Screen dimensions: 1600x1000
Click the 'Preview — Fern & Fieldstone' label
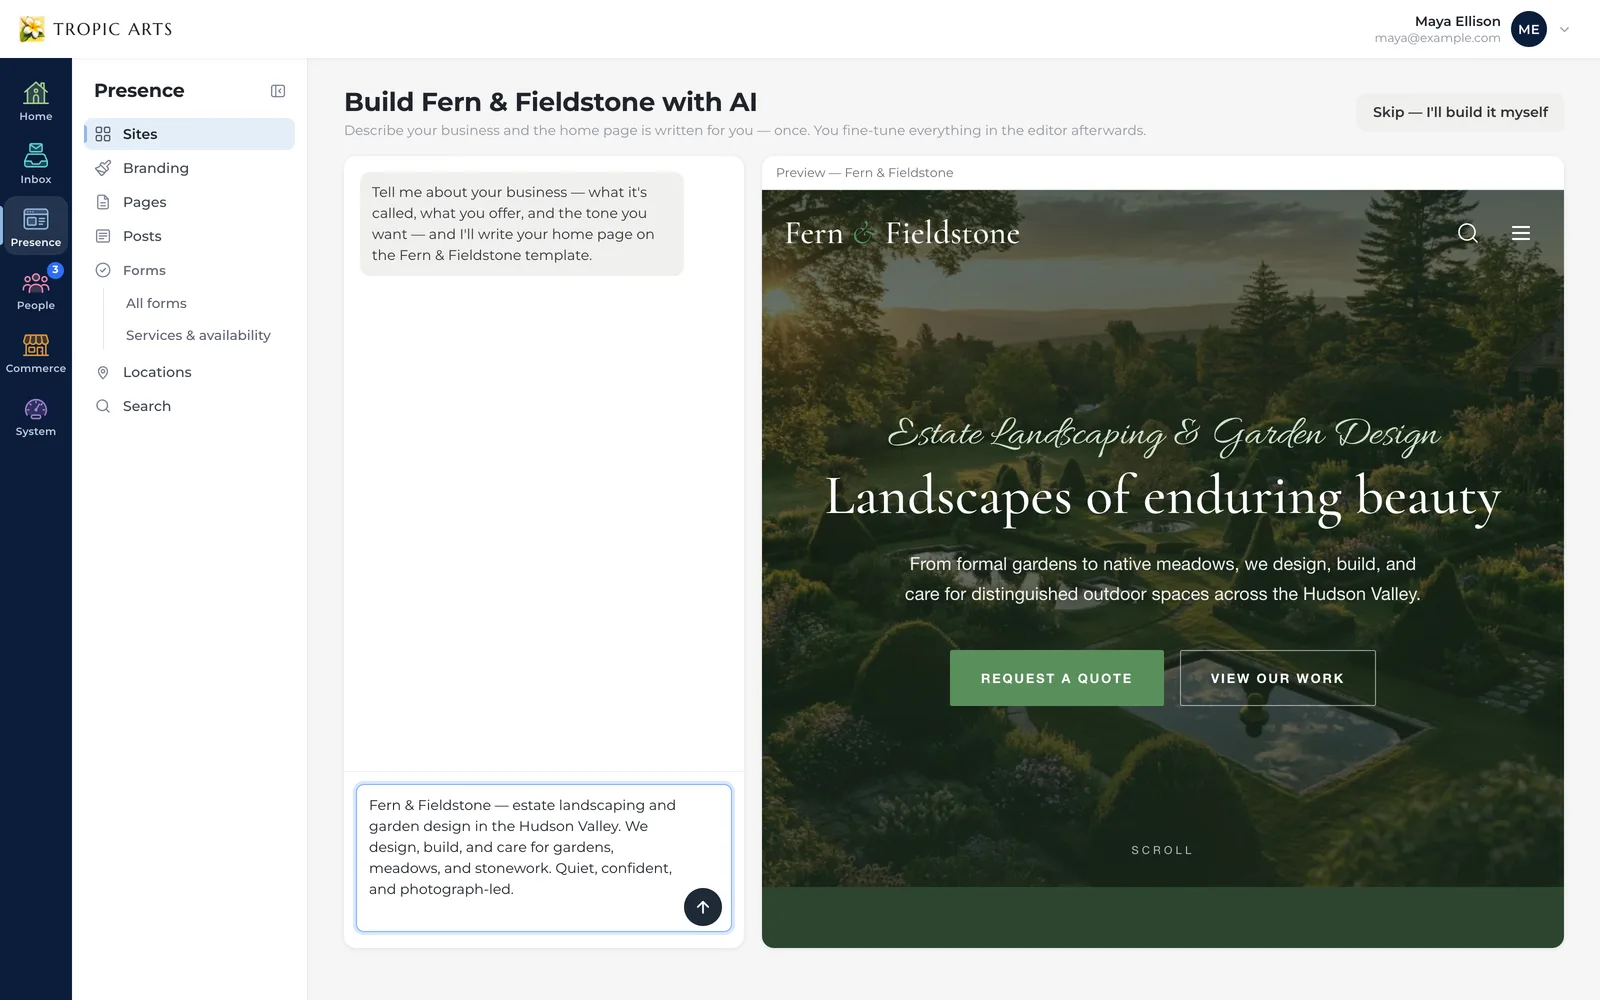click(x=864, y=173)
